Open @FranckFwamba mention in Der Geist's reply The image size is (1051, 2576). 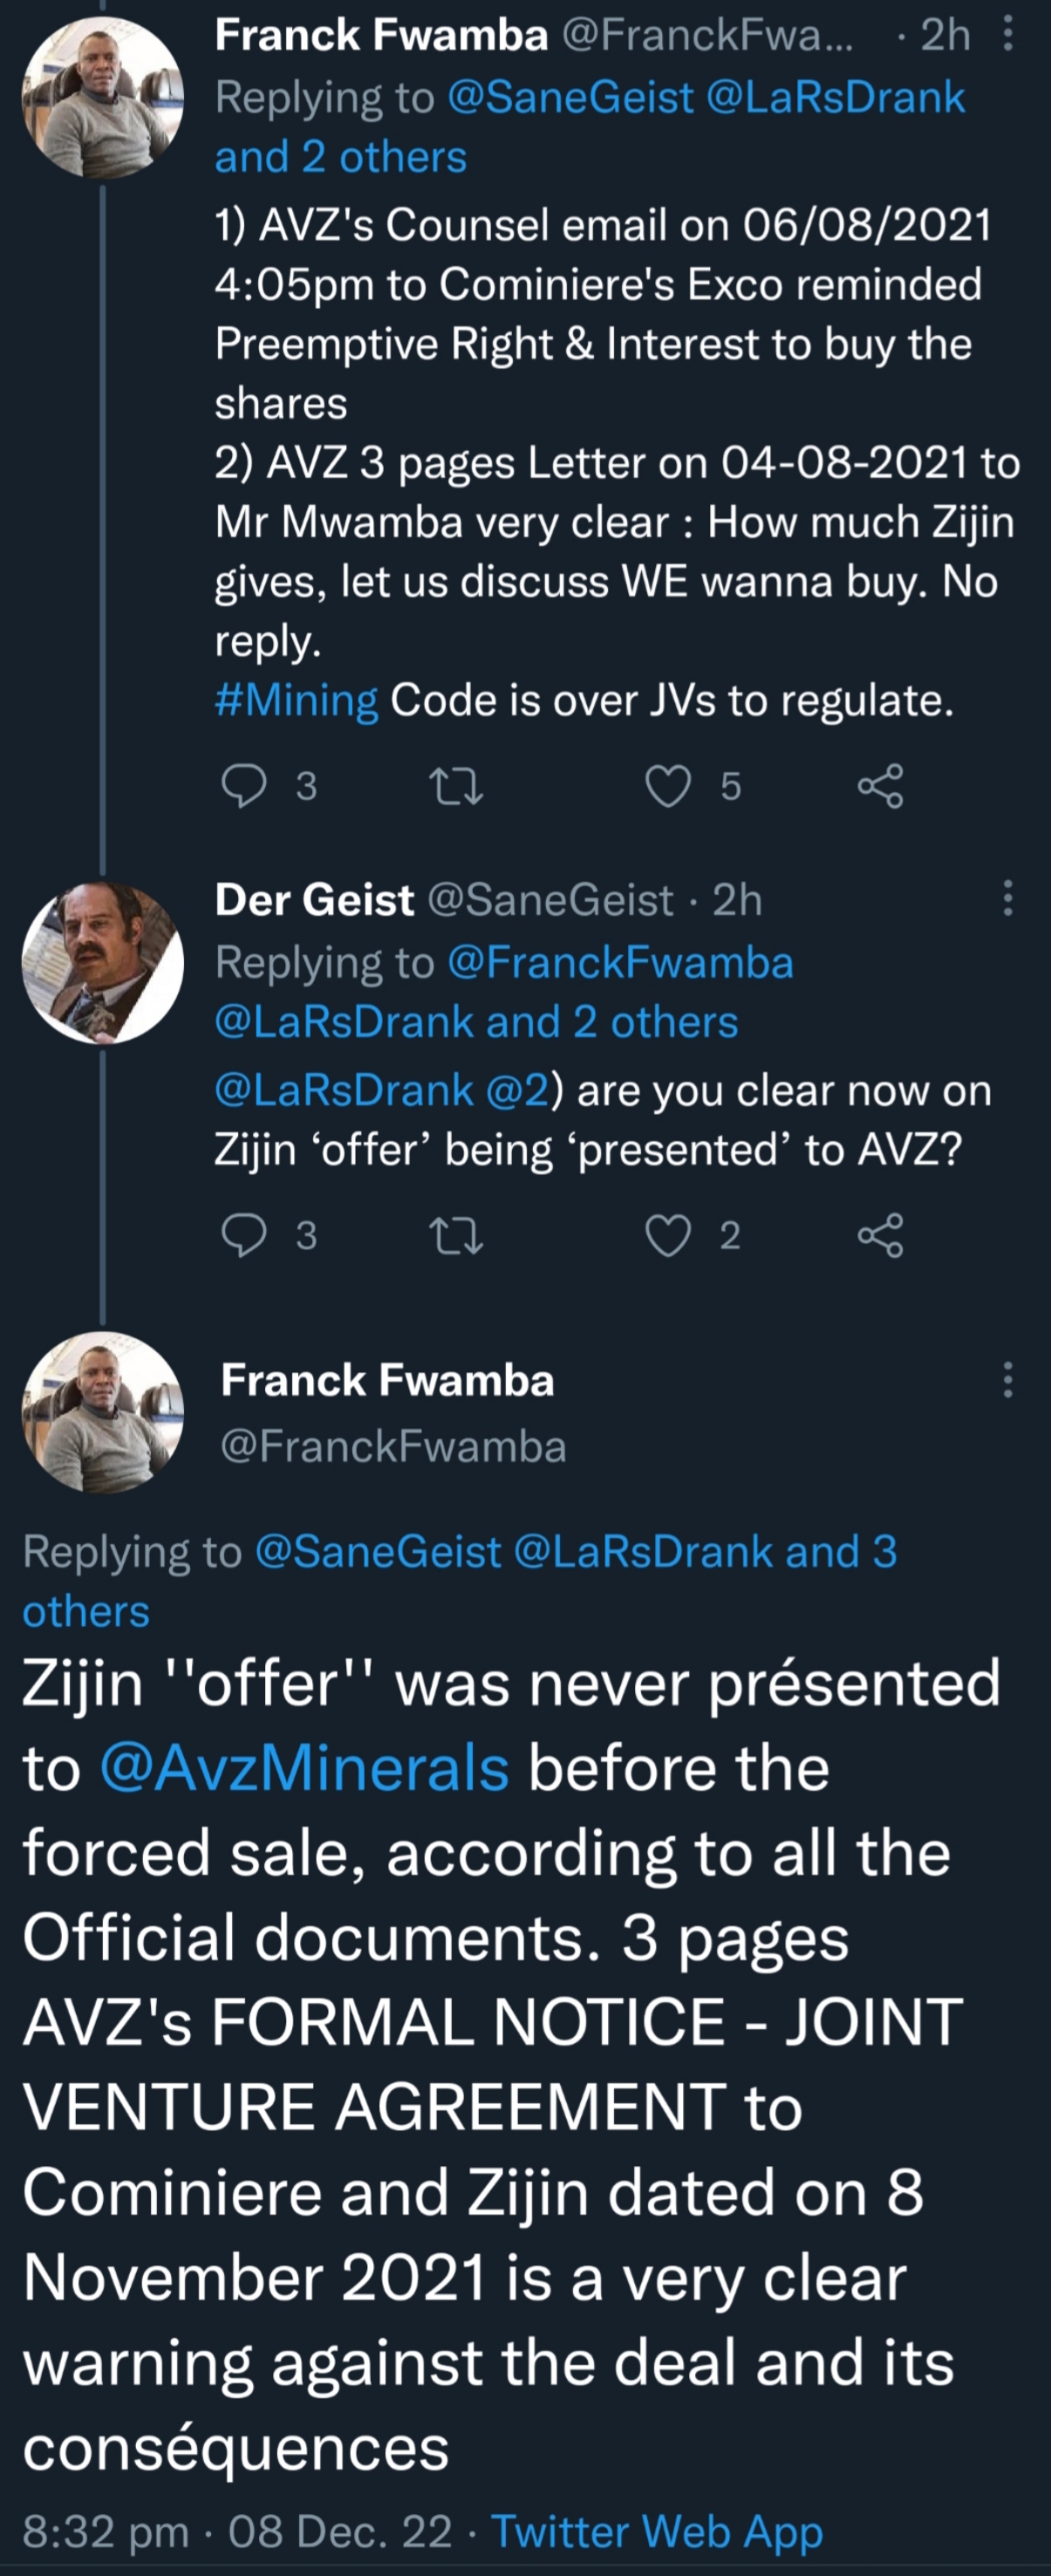click(x=620, y=962)
